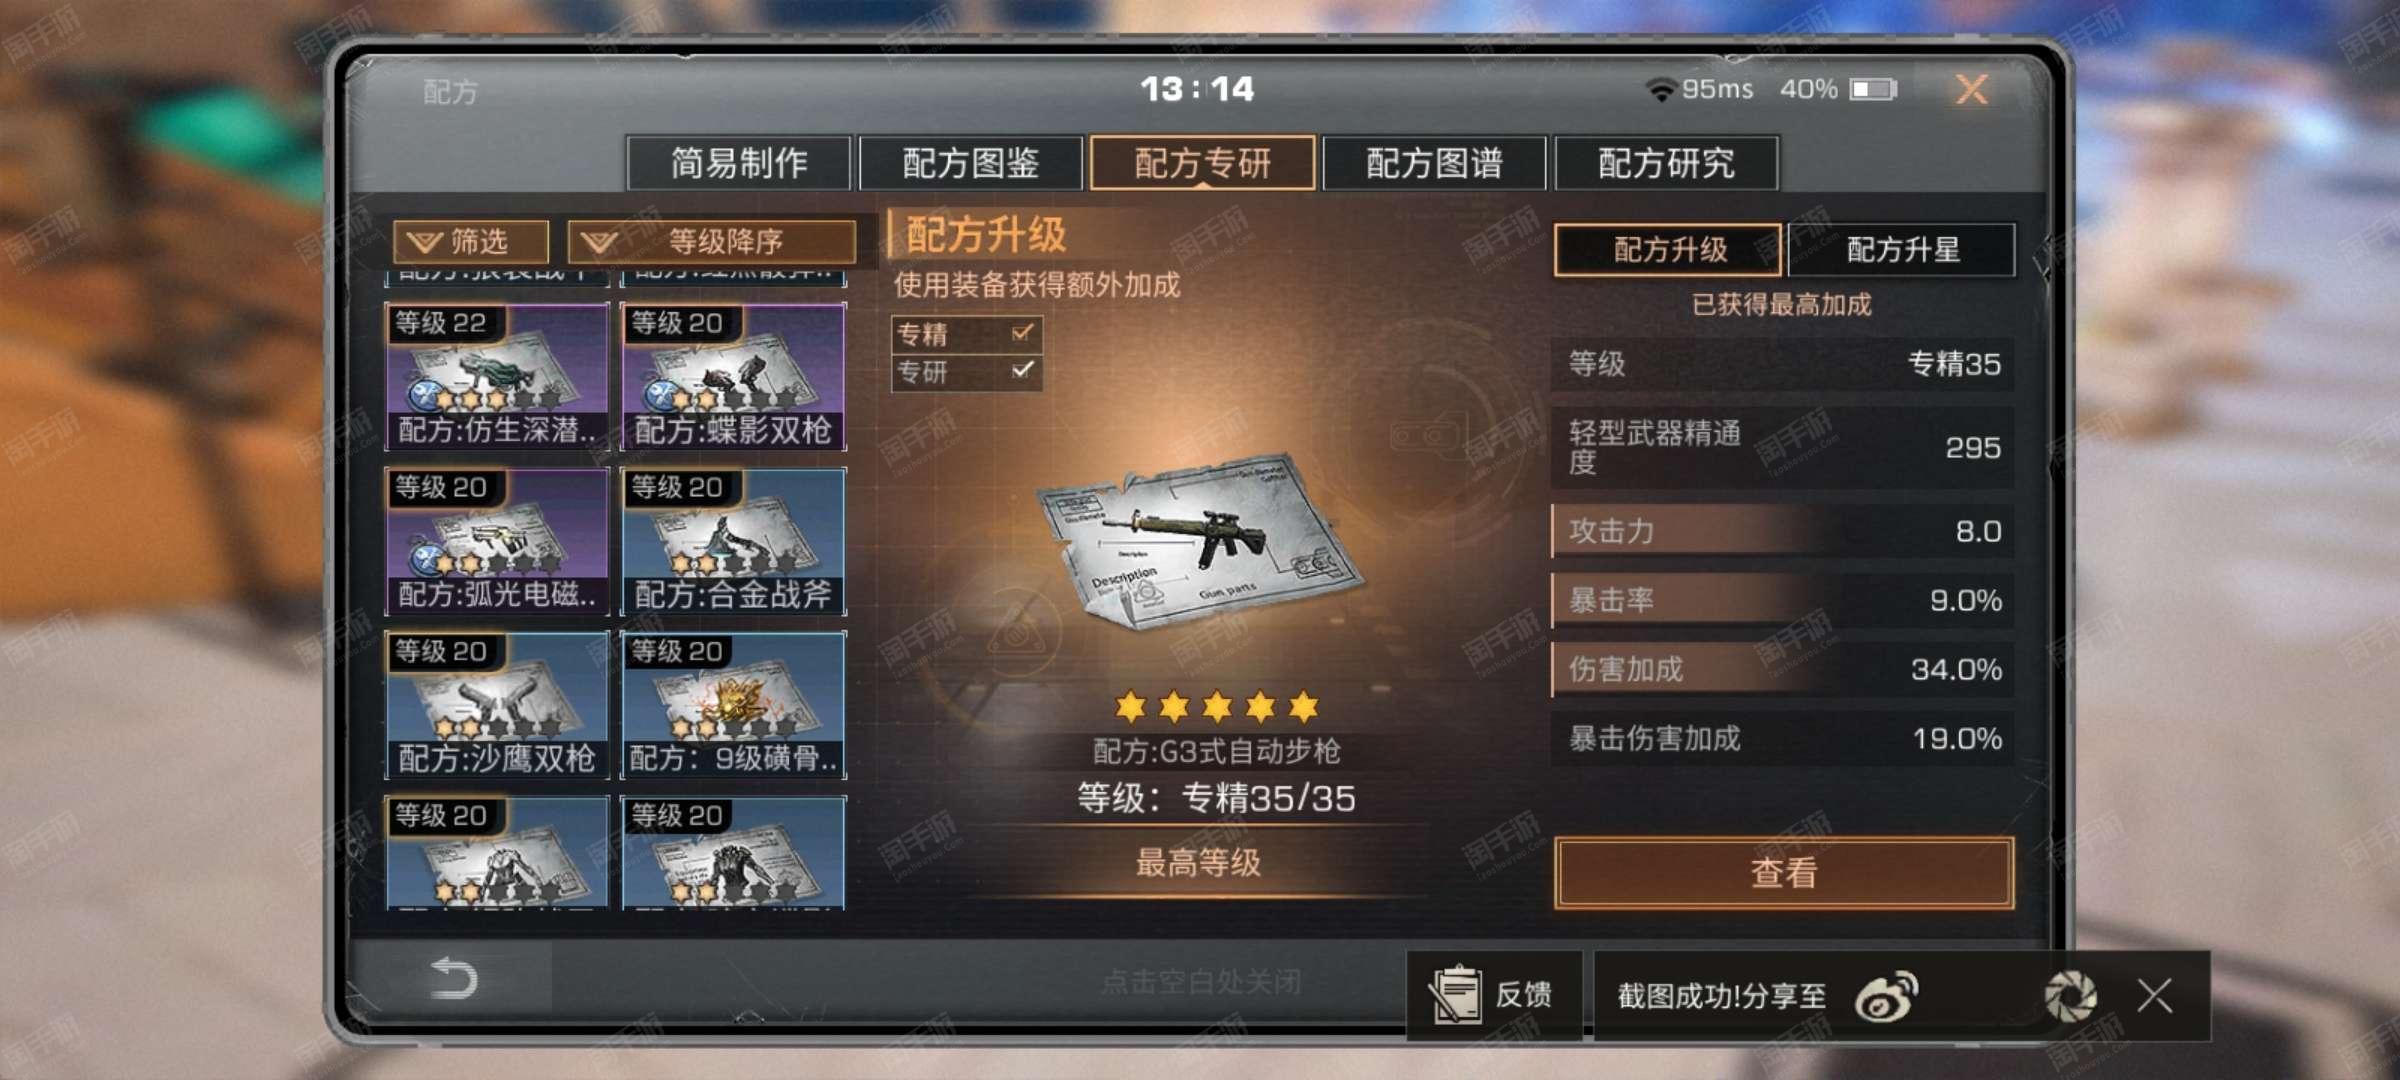Expand the 筛选 filter dropdown
This screenshot has height=1080, width=2400.
point(471,241)
